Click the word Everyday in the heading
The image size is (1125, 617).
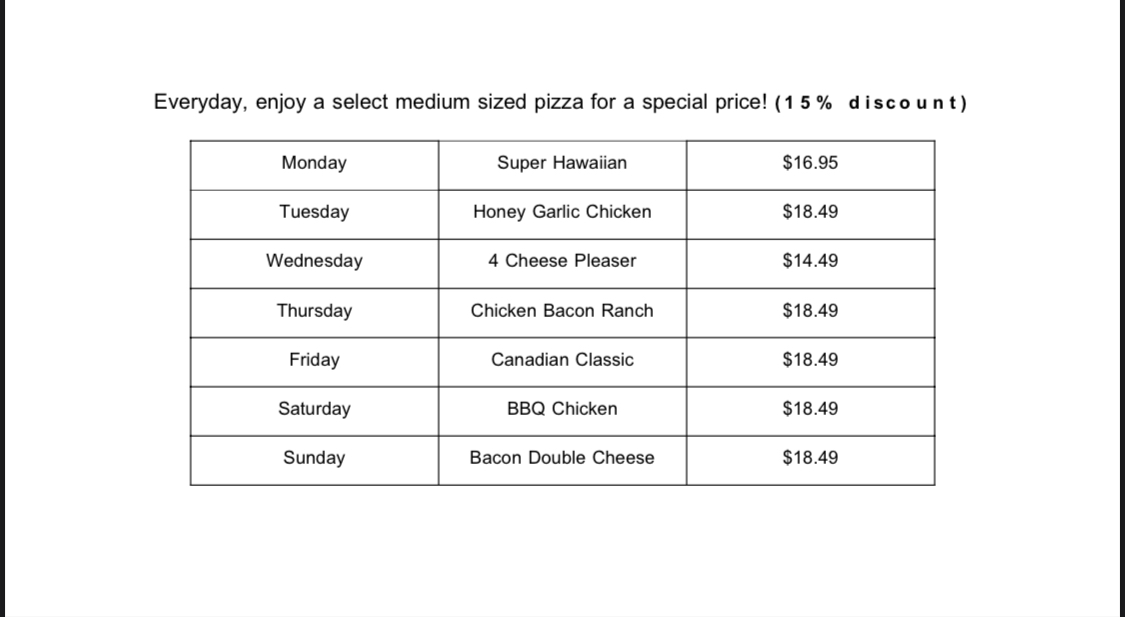(199, 103)
